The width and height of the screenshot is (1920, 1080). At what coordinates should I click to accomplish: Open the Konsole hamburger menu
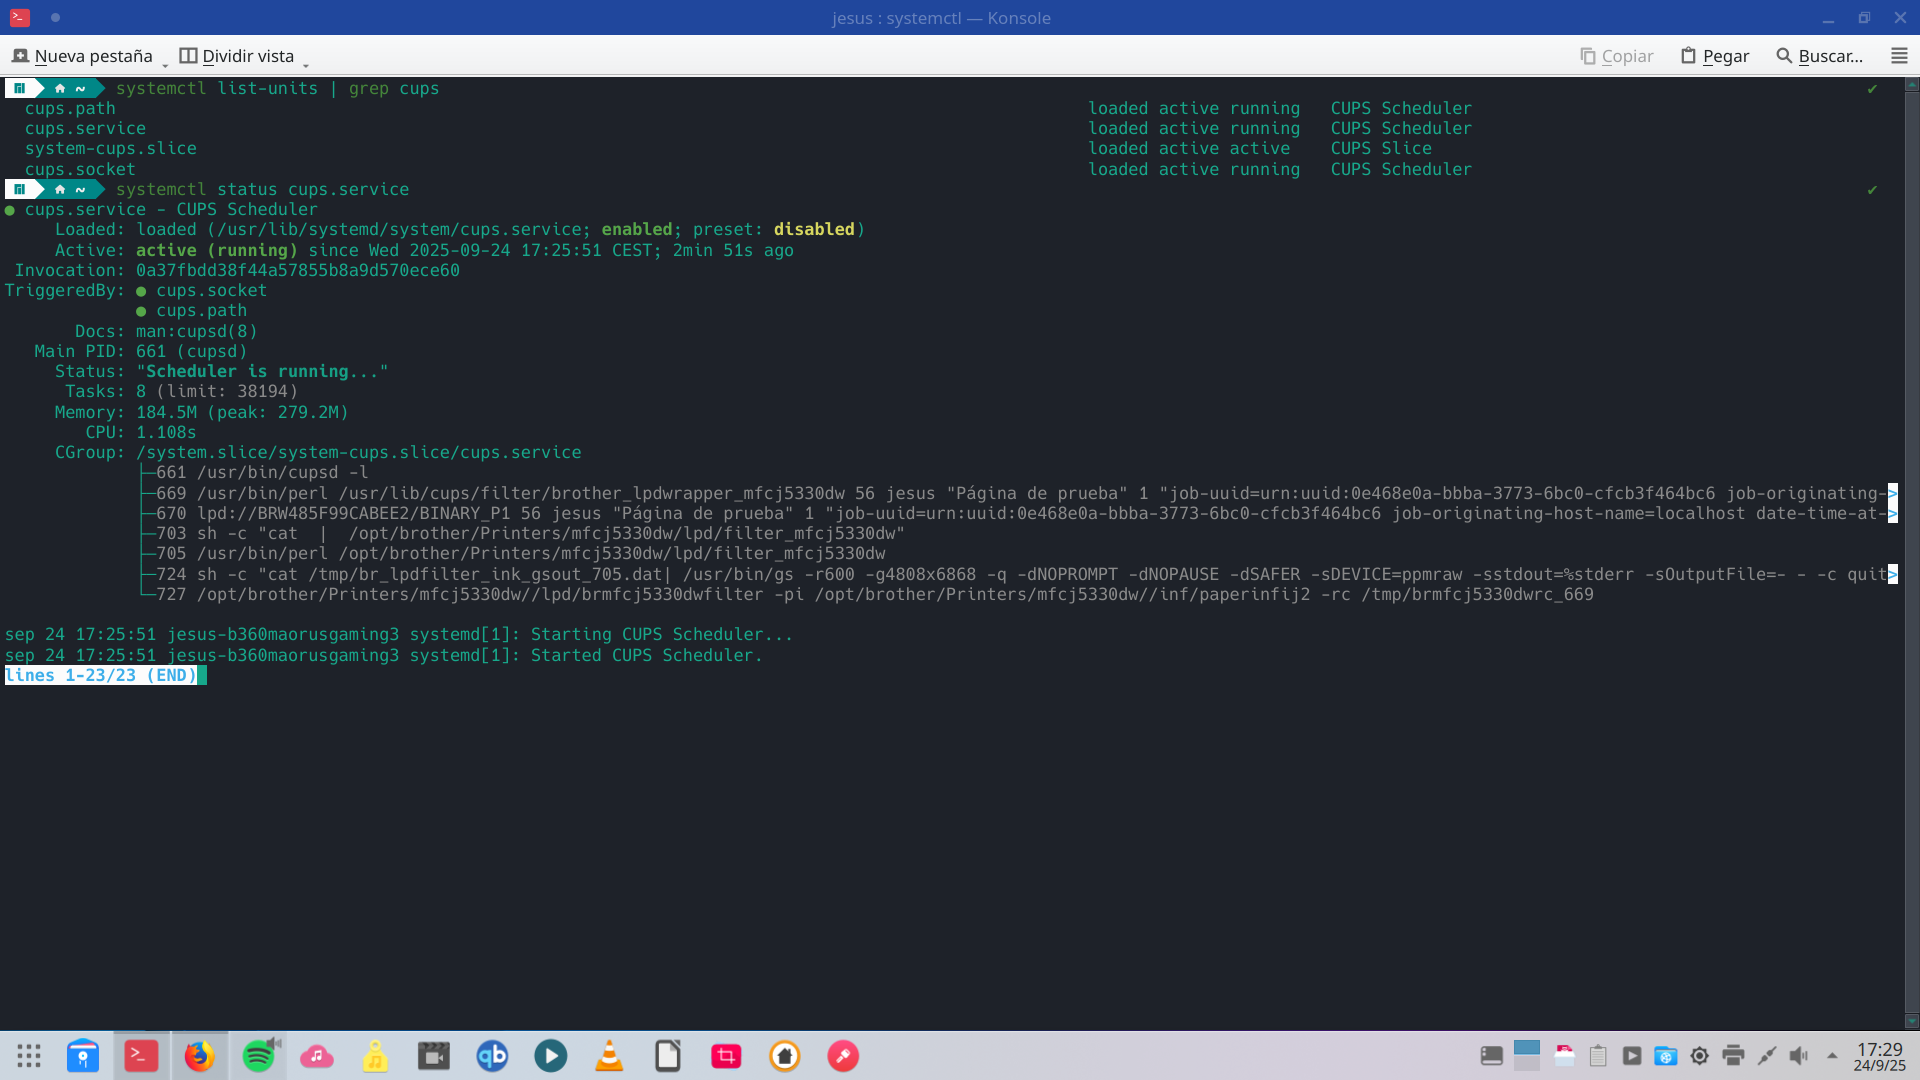(x=1898, y=56)
